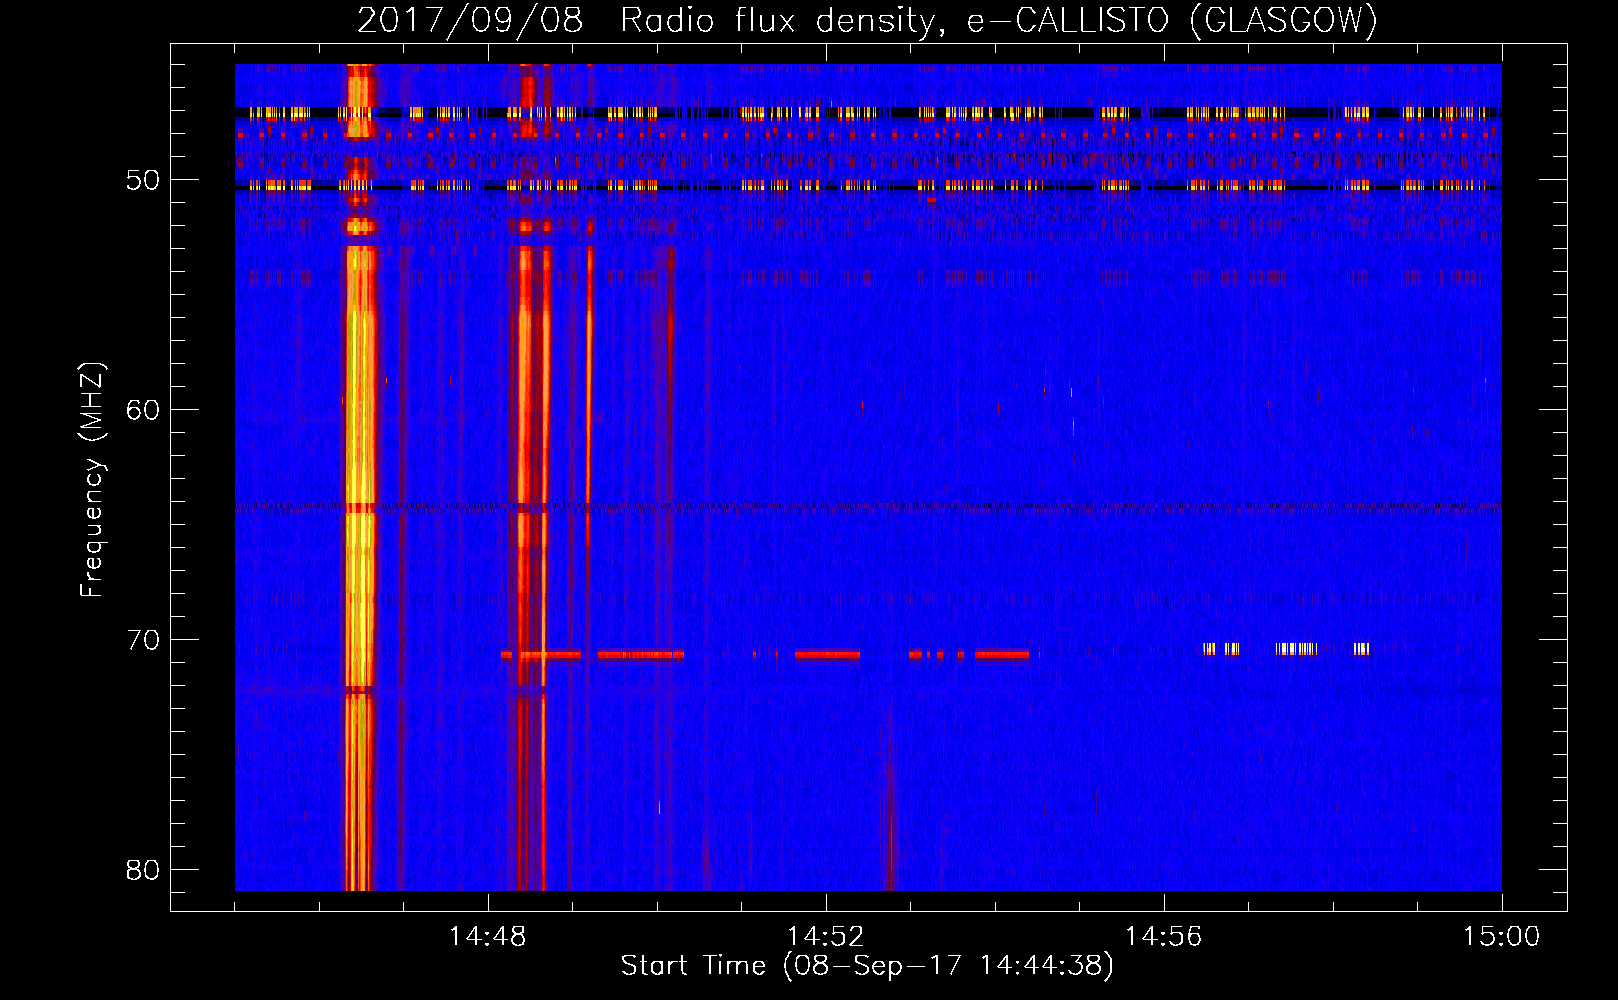Click the red horizontal emission line near 70 MHz

[x=765, y=655]
